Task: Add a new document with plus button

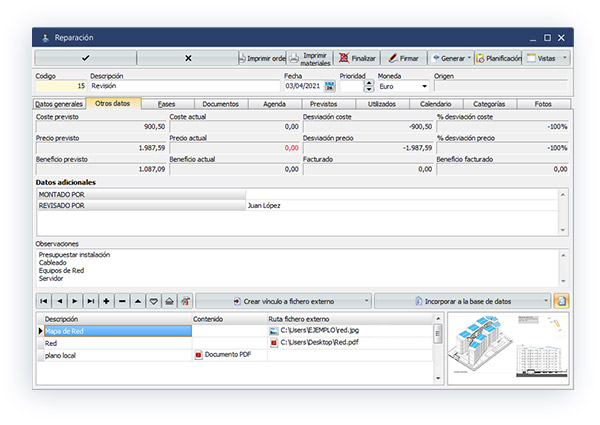Action: 106,300
